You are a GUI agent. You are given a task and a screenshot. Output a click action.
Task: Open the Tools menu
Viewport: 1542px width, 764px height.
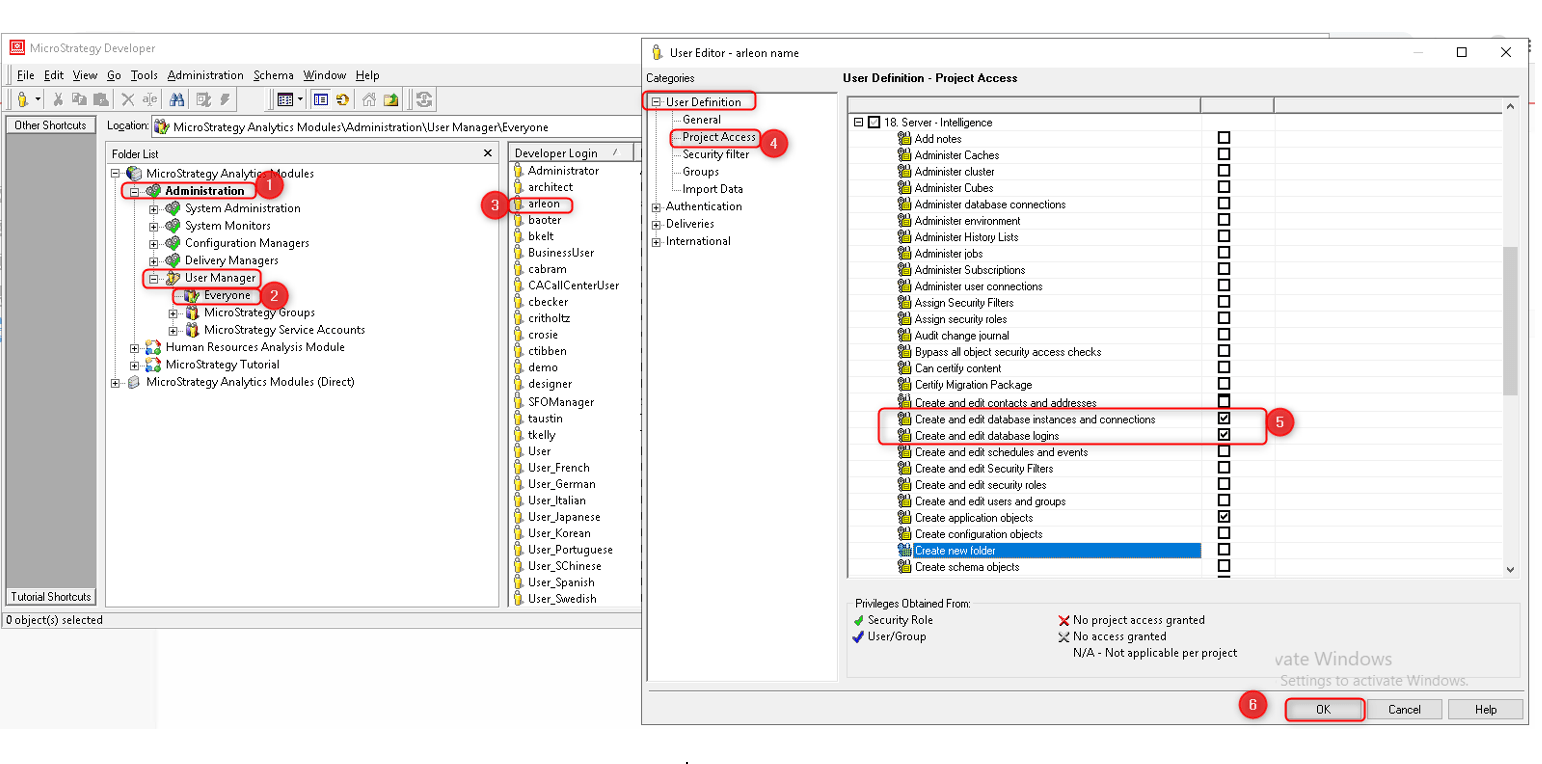[x=144, y=75]
